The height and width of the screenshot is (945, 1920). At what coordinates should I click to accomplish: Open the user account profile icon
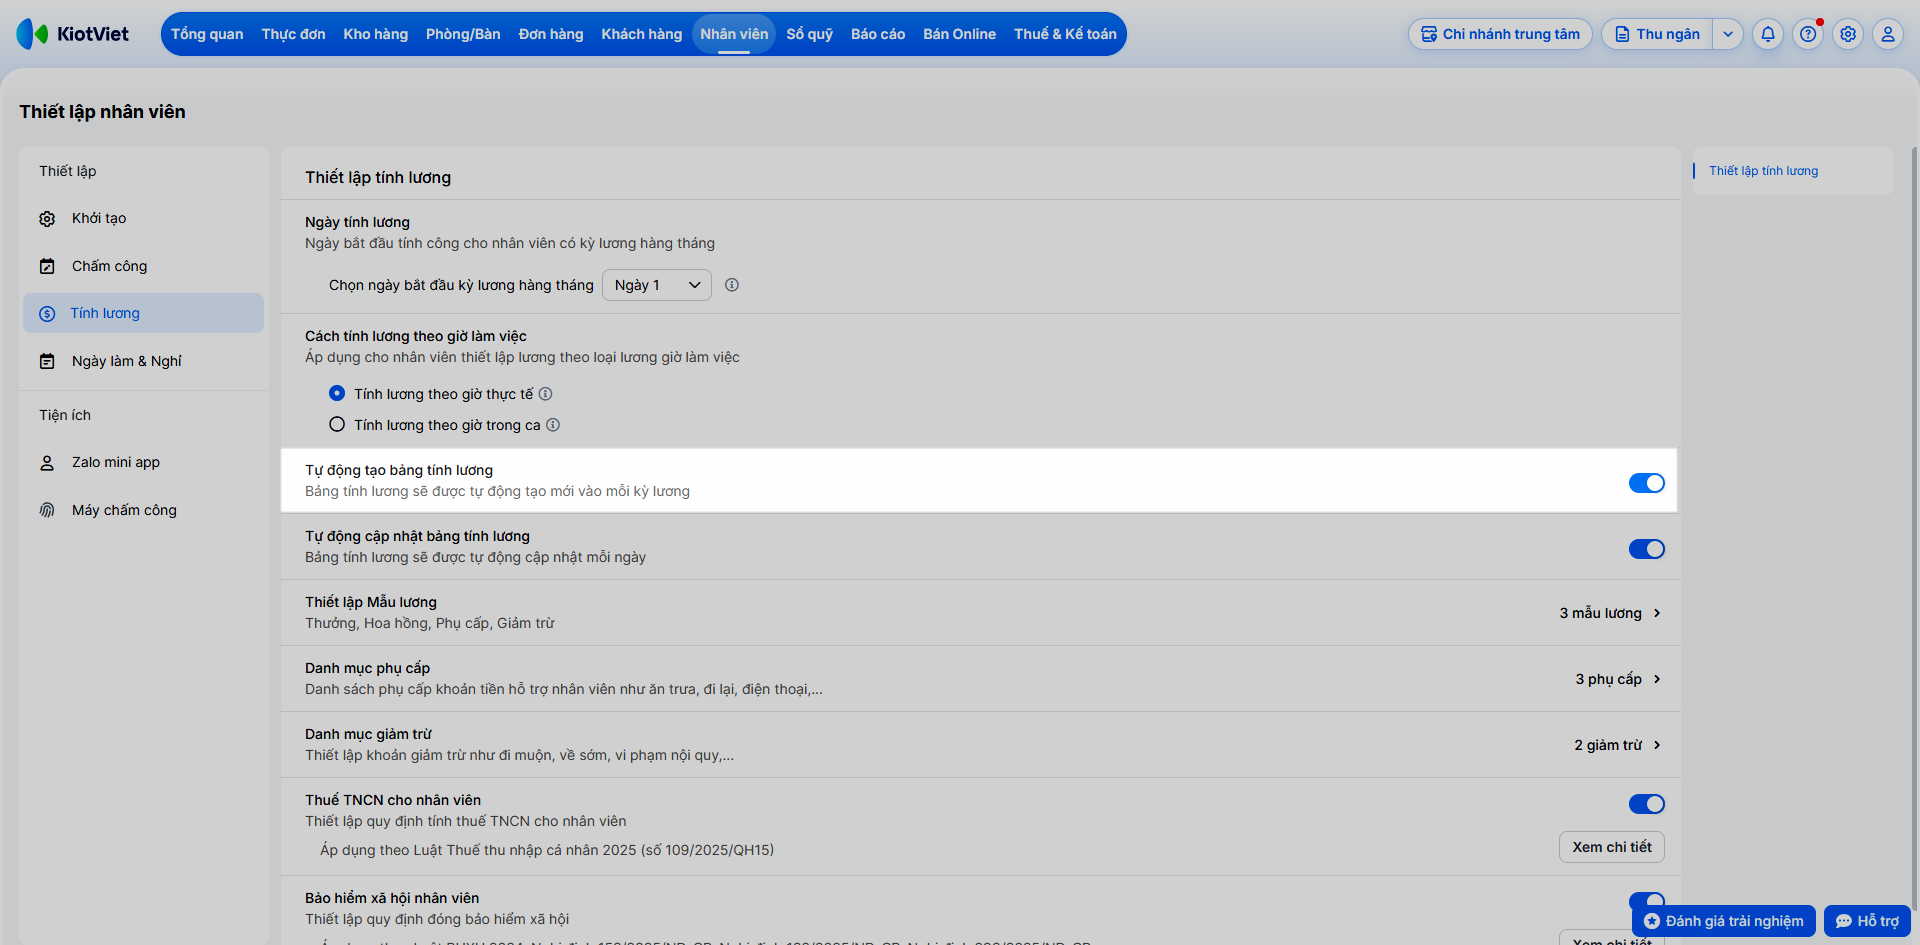coord(1888,34)
